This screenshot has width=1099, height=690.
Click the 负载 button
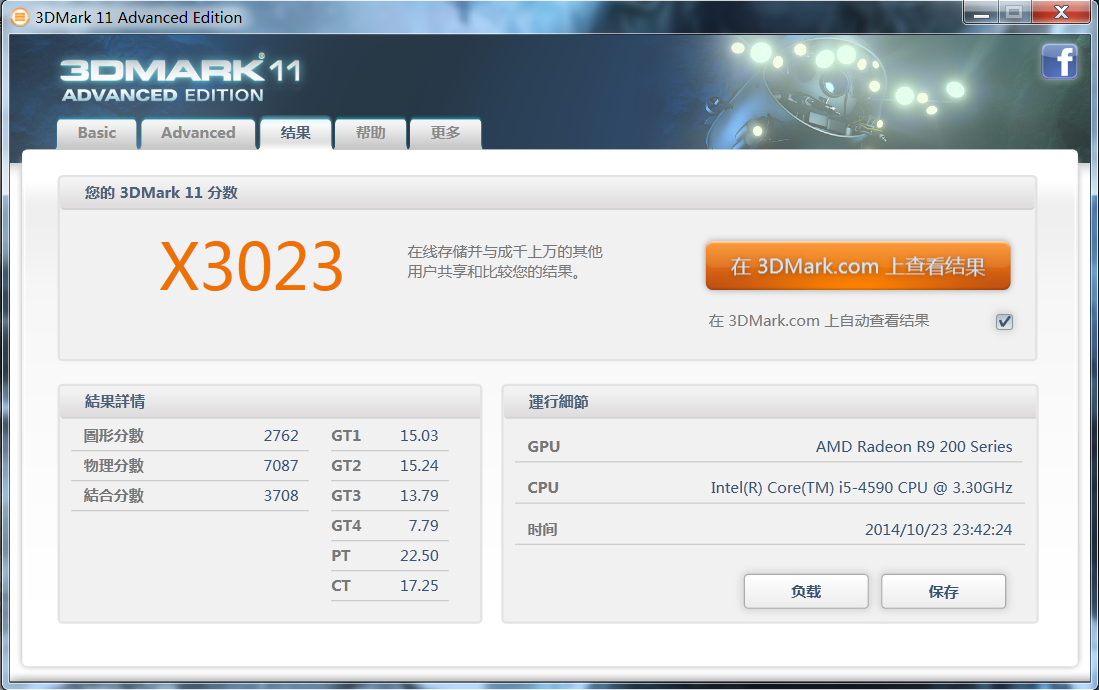(806, 592)
